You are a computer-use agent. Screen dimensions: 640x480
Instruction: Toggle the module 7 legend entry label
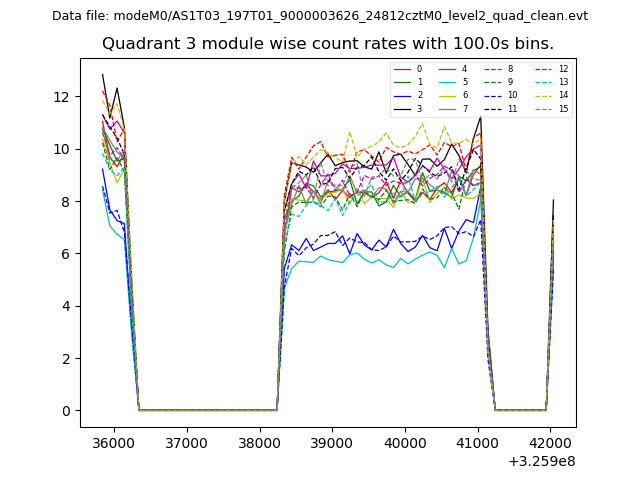coord(464,108)
